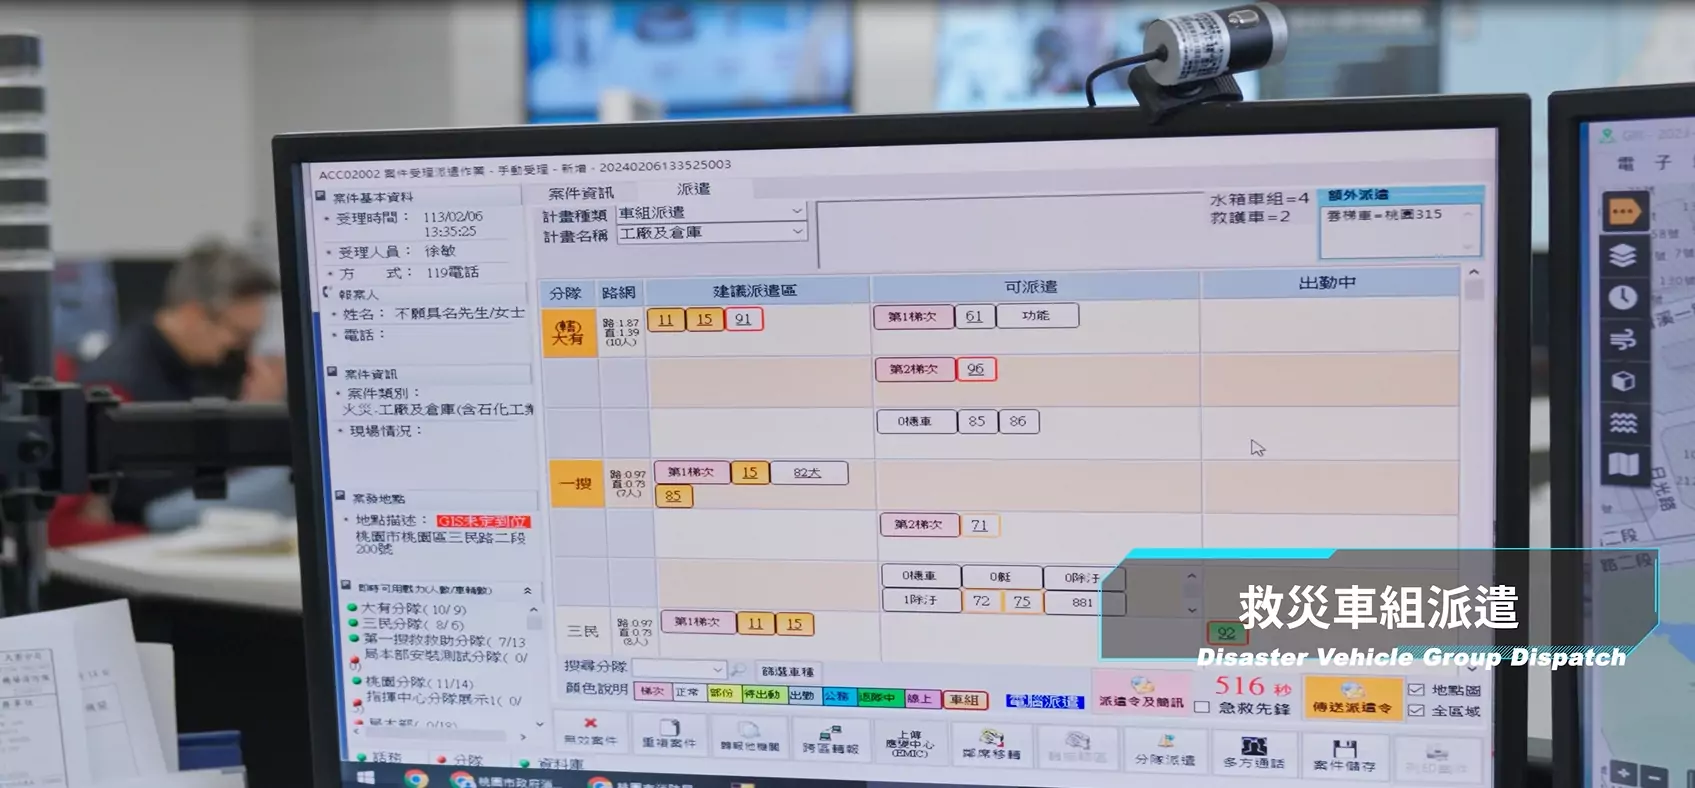The image size is (1695, 788).
Task: Select 桃園分隊 (11/14) in available units list
Action: [x=419, y=682]
